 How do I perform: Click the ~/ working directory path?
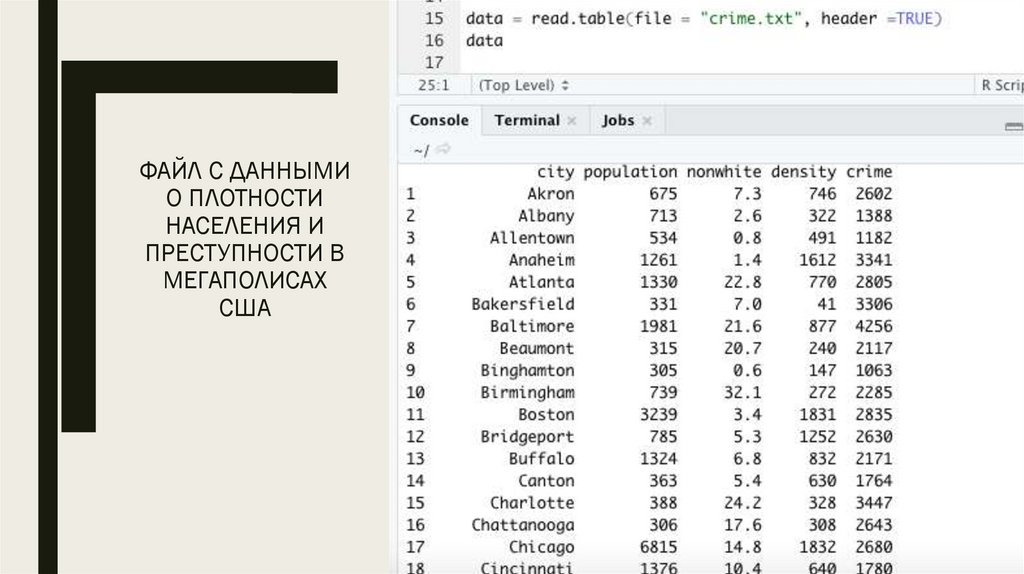[x=420, y=149]
